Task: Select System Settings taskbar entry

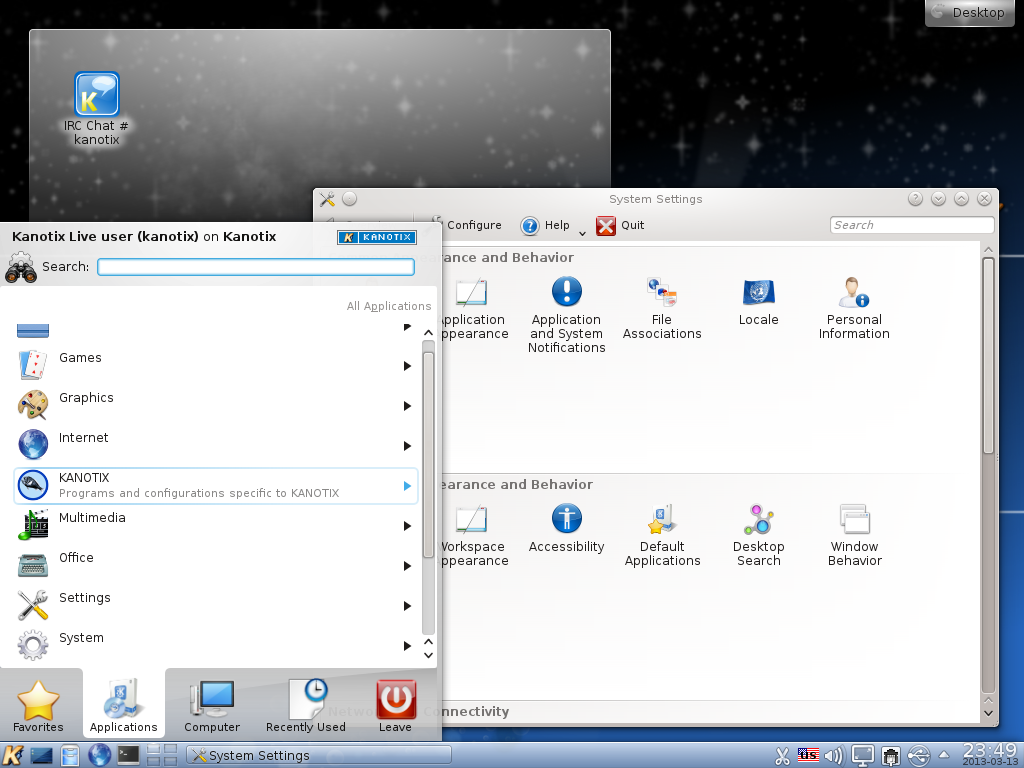Action: 319,756
